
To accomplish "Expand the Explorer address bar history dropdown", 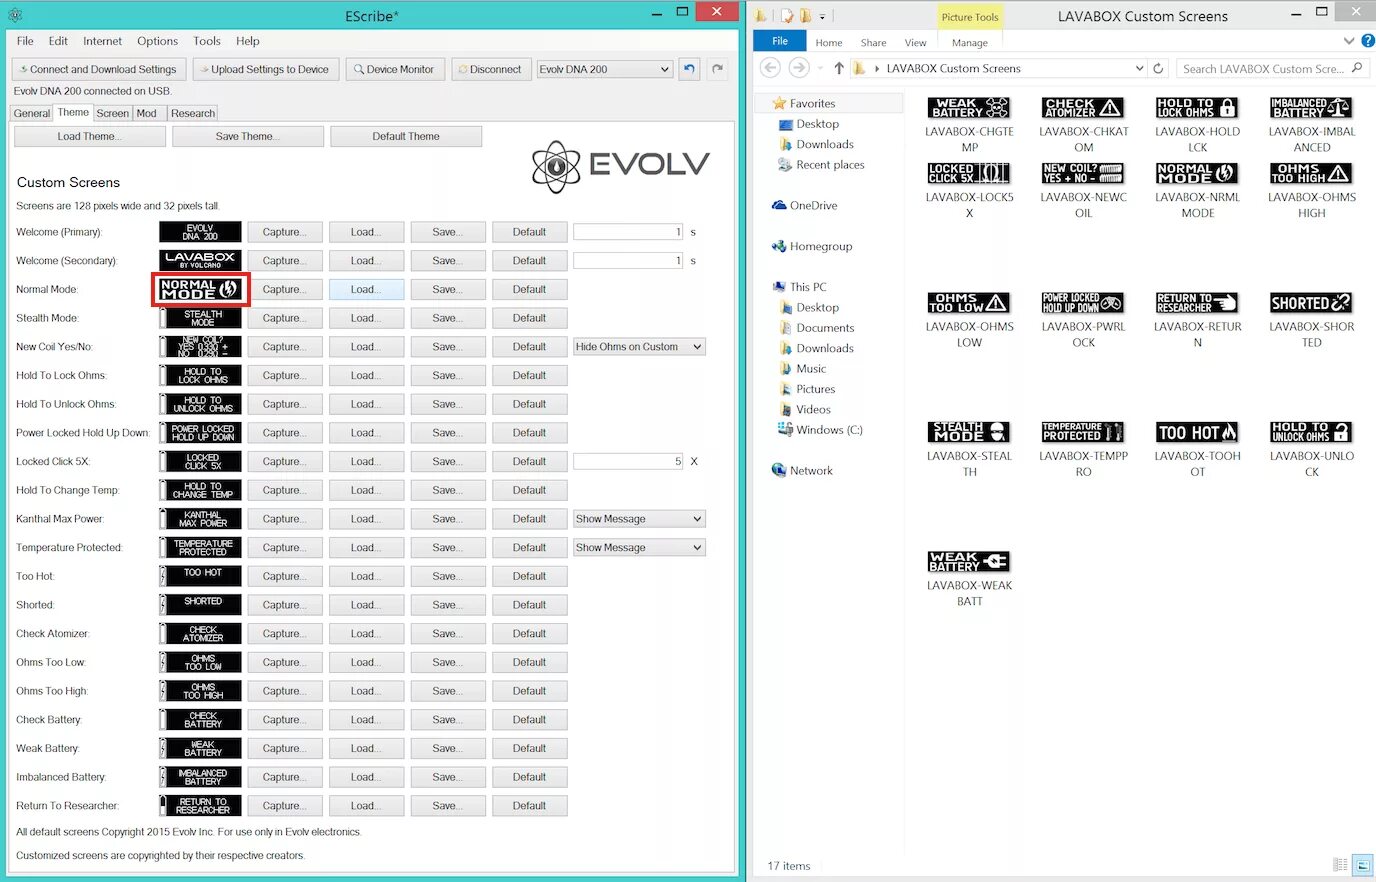I will (x=1139, y=68).
